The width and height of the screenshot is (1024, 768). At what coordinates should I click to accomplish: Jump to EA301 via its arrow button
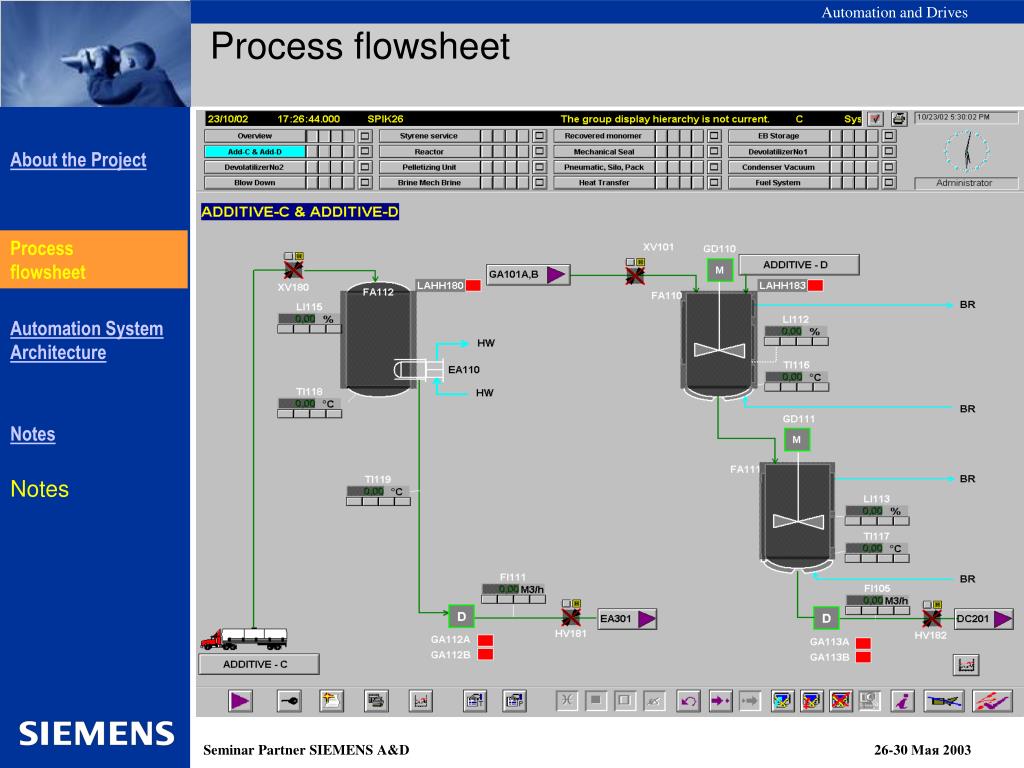(646, 619)
